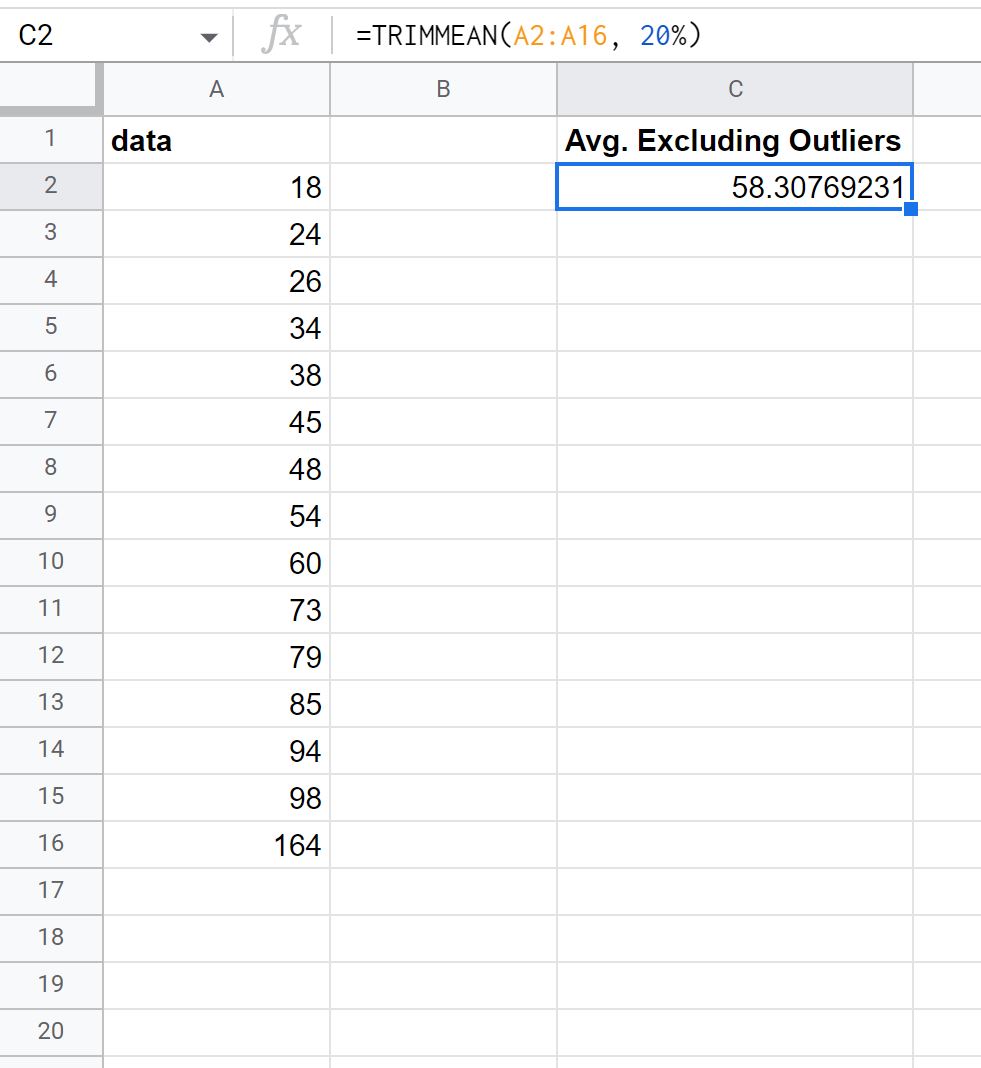981x1068 pixels.
Task: Select row 17 header
Action: 51,891
